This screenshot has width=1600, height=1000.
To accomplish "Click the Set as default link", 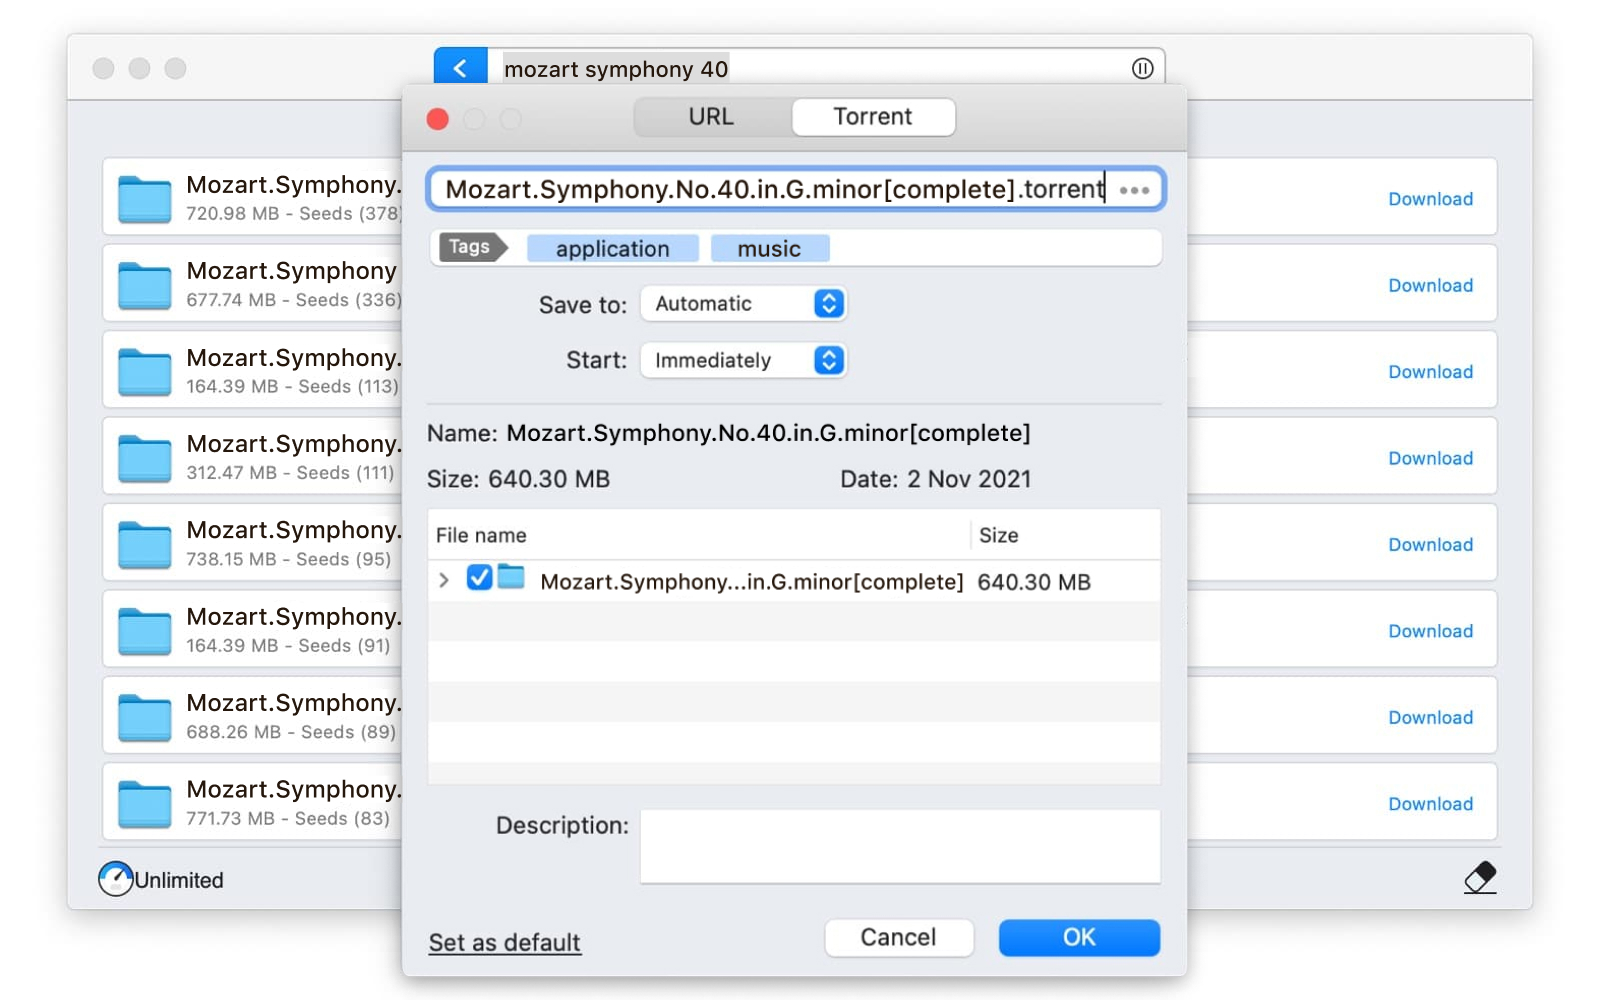I will coord(504,942).
